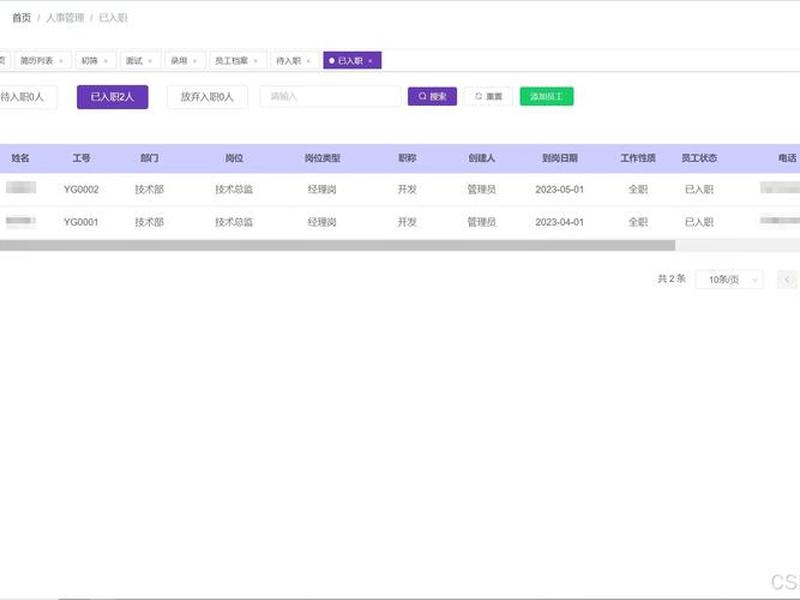Close the active 已入职 tab via its x
The height and width of the screenshot is (600, 800).
(x=370, y=61)
